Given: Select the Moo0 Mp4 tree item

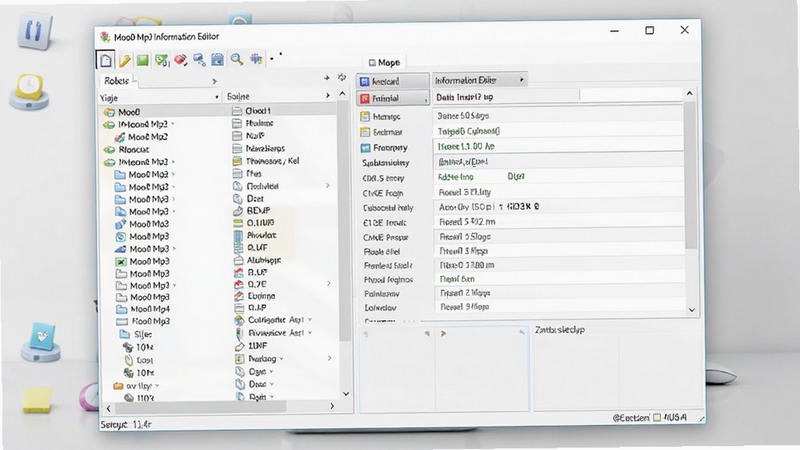Looking at the screenshot, I should (150, 309).
